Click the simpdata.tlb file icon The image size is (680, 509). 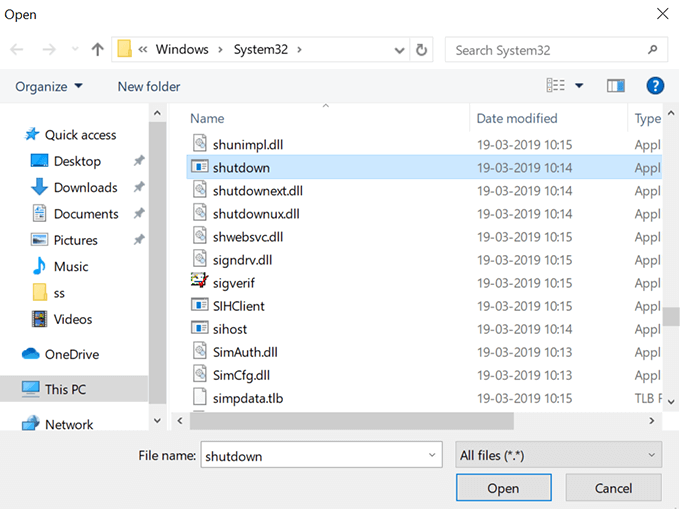[x=199, y=396]
